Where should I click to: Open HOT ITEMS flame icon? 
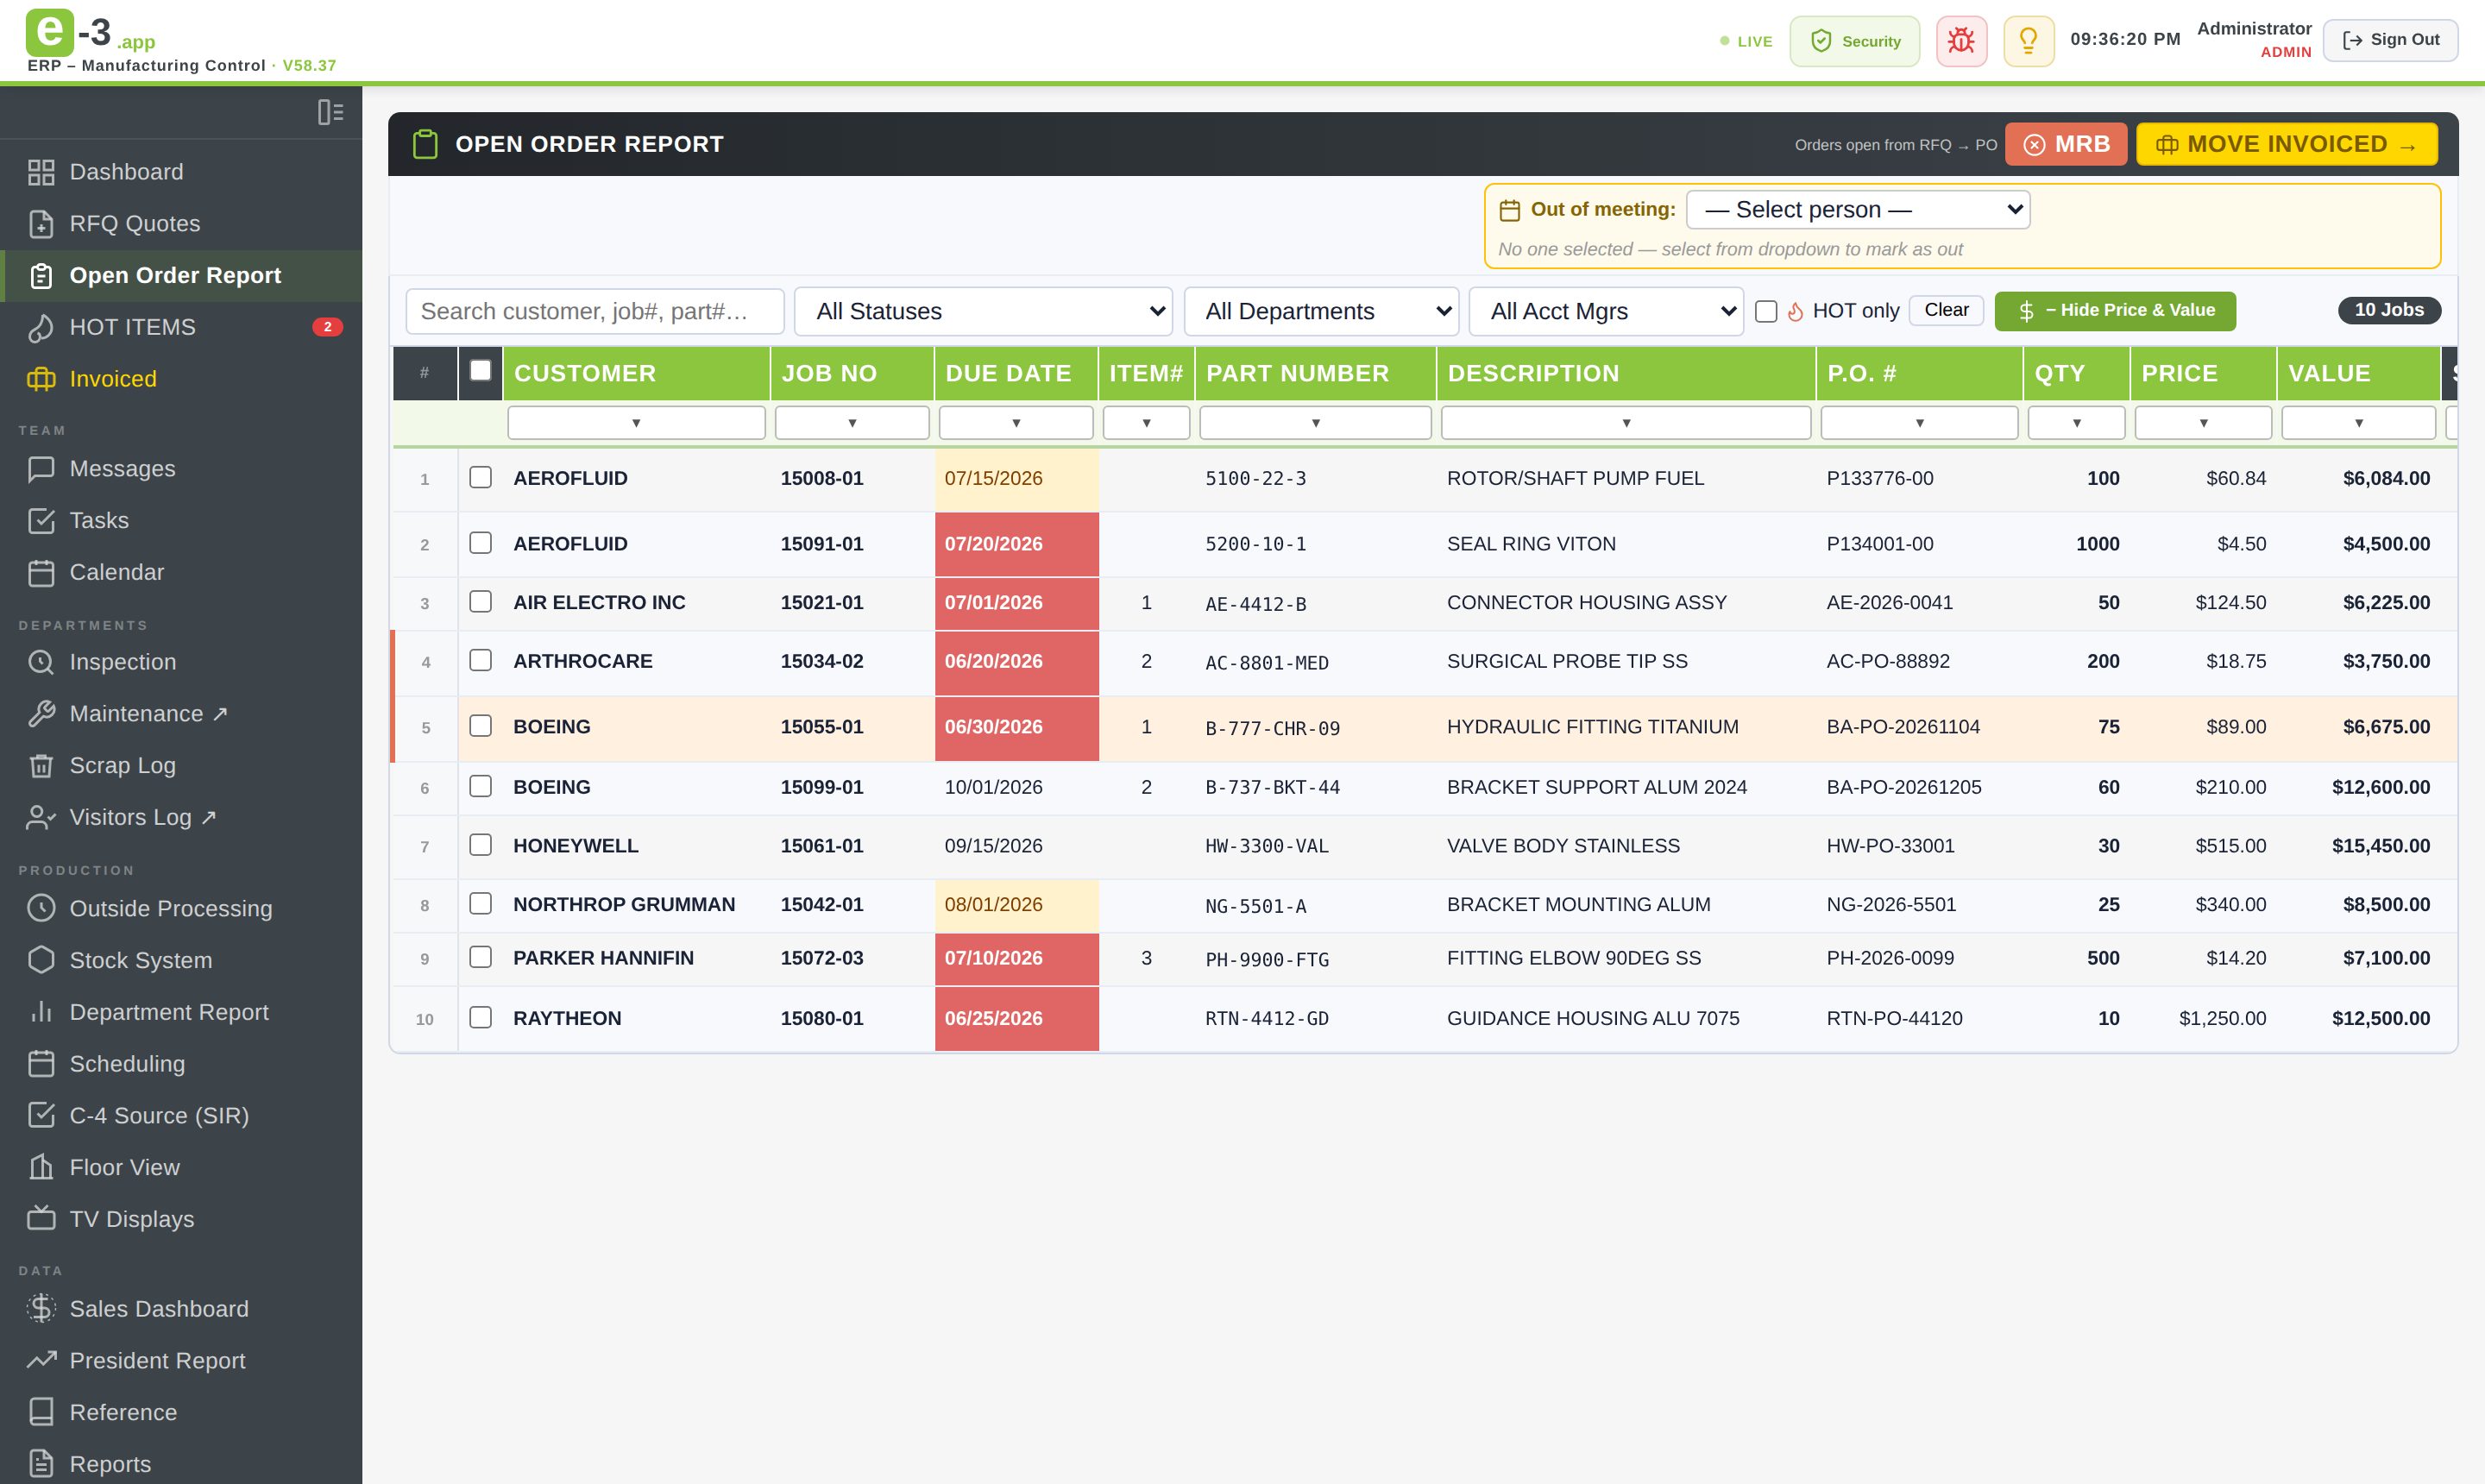pyautogui.click(x=41, y=327)
